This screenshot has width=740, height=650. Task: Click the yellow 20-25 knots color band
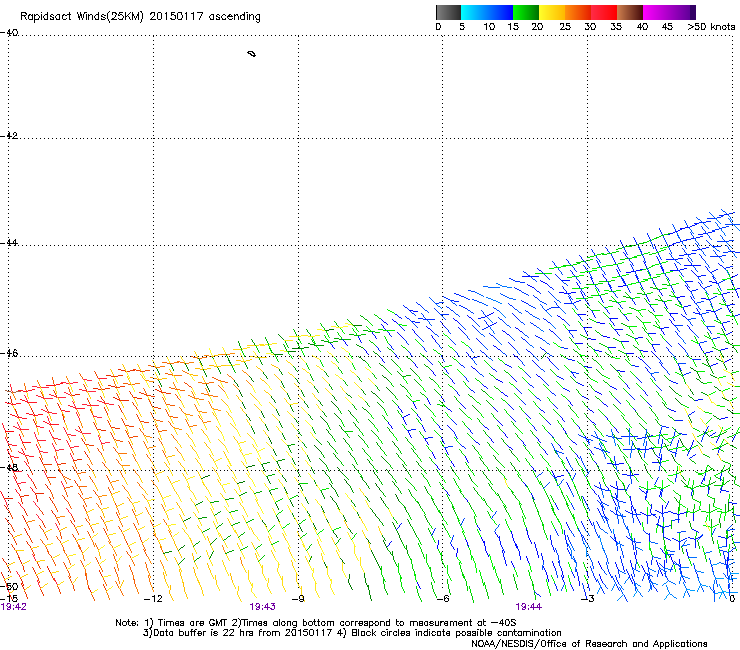point(552,12)
